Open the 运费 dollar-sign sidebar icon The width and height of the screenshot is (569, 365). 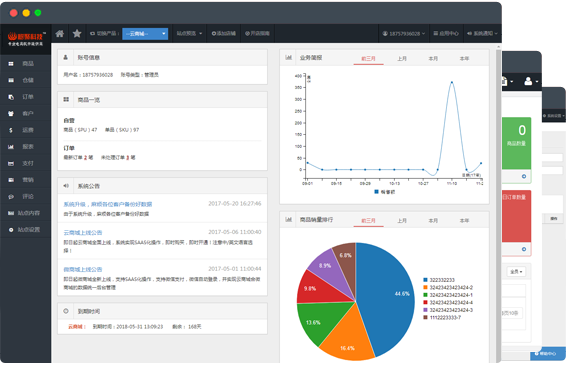[x=11, y=130]
